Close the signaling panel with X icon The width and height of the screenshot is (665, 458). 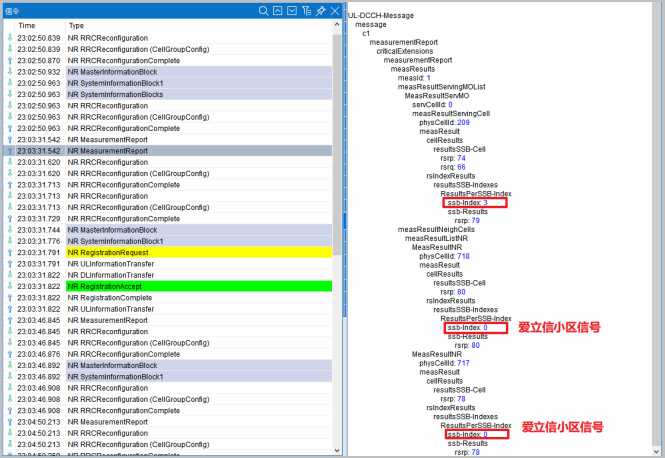pos(335,10)
